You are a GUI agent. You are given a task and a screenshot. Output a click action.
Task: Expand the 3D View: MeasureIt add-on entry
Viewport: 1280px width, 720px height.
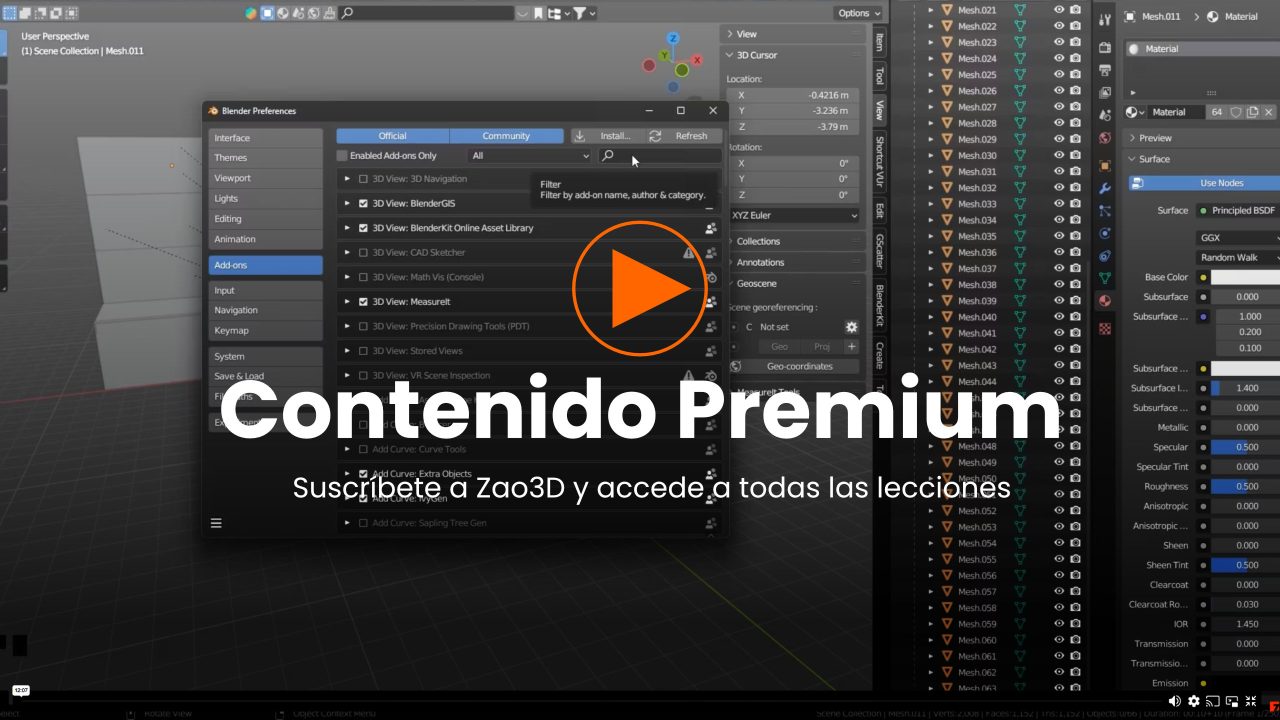click(x=347, y=301)
